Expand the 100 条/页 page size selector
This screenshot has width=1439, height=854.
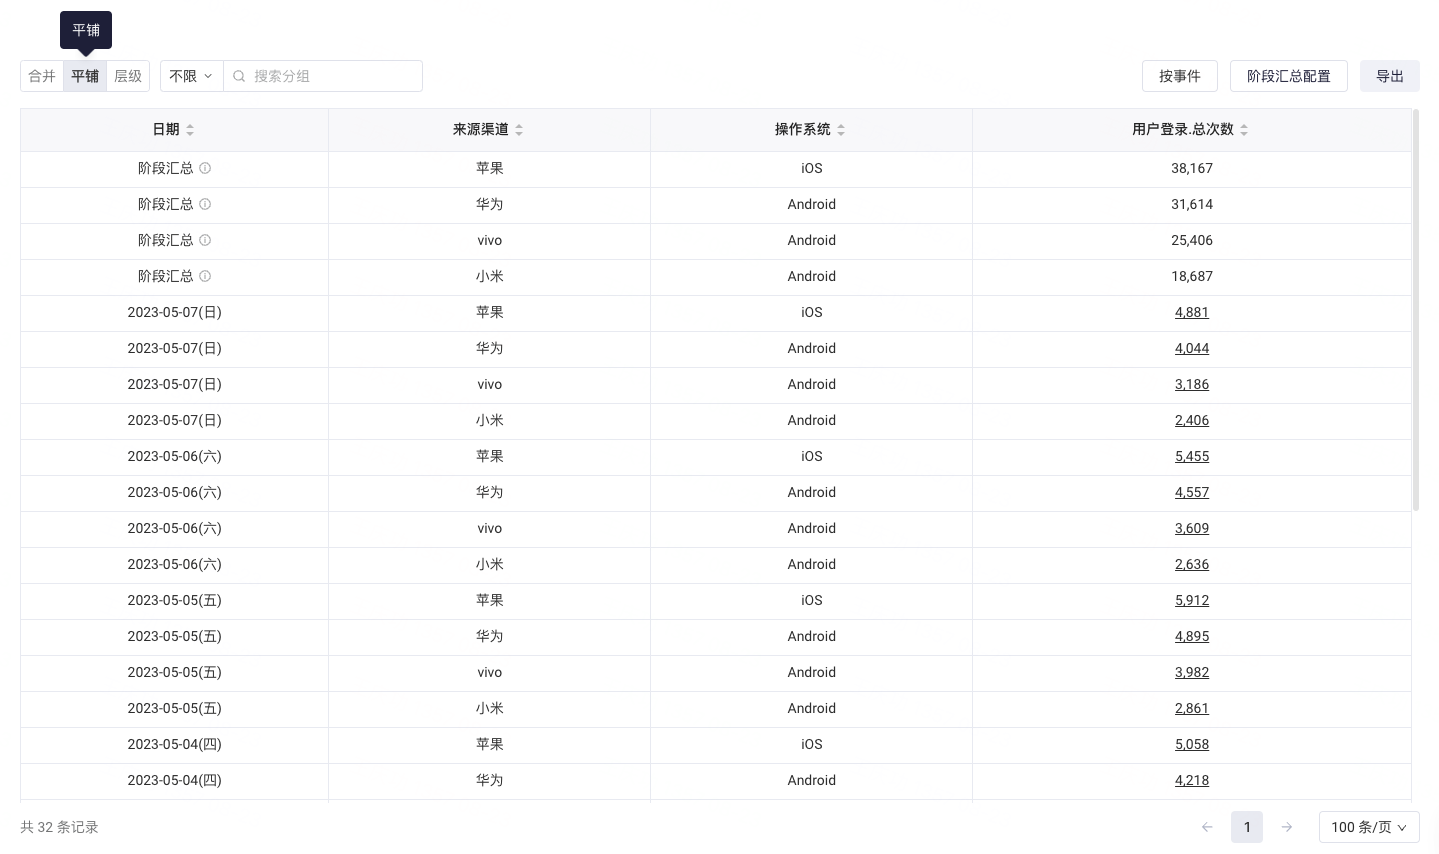[x=1368, y=827]
